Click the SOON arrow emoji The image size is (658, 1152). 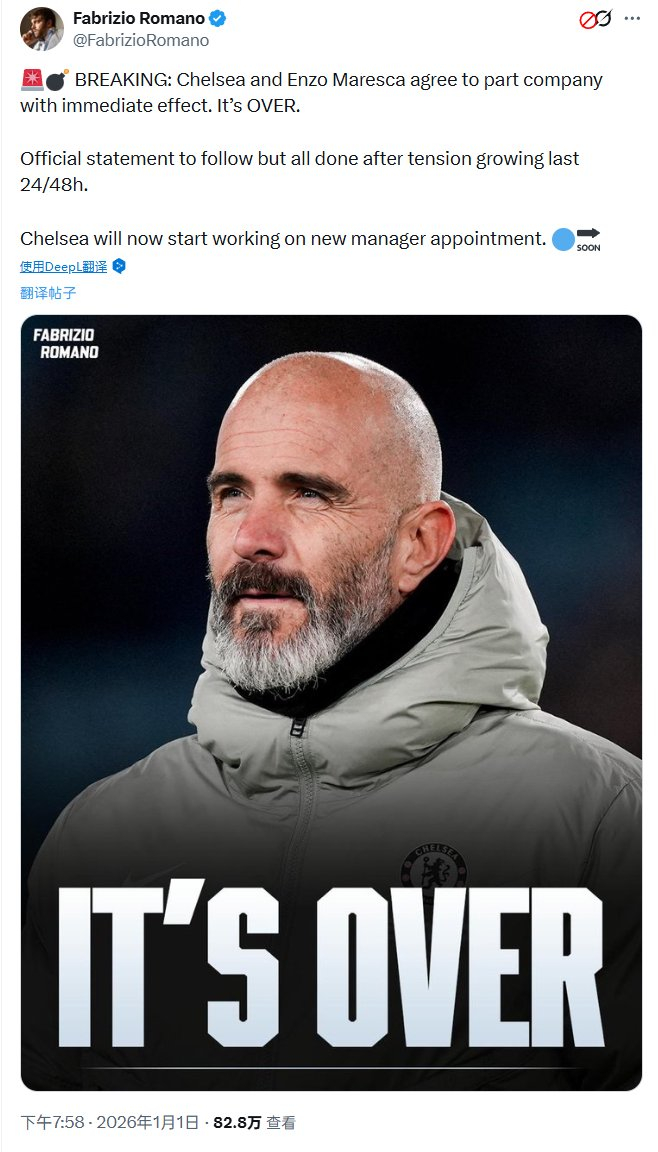click(588, 240)
